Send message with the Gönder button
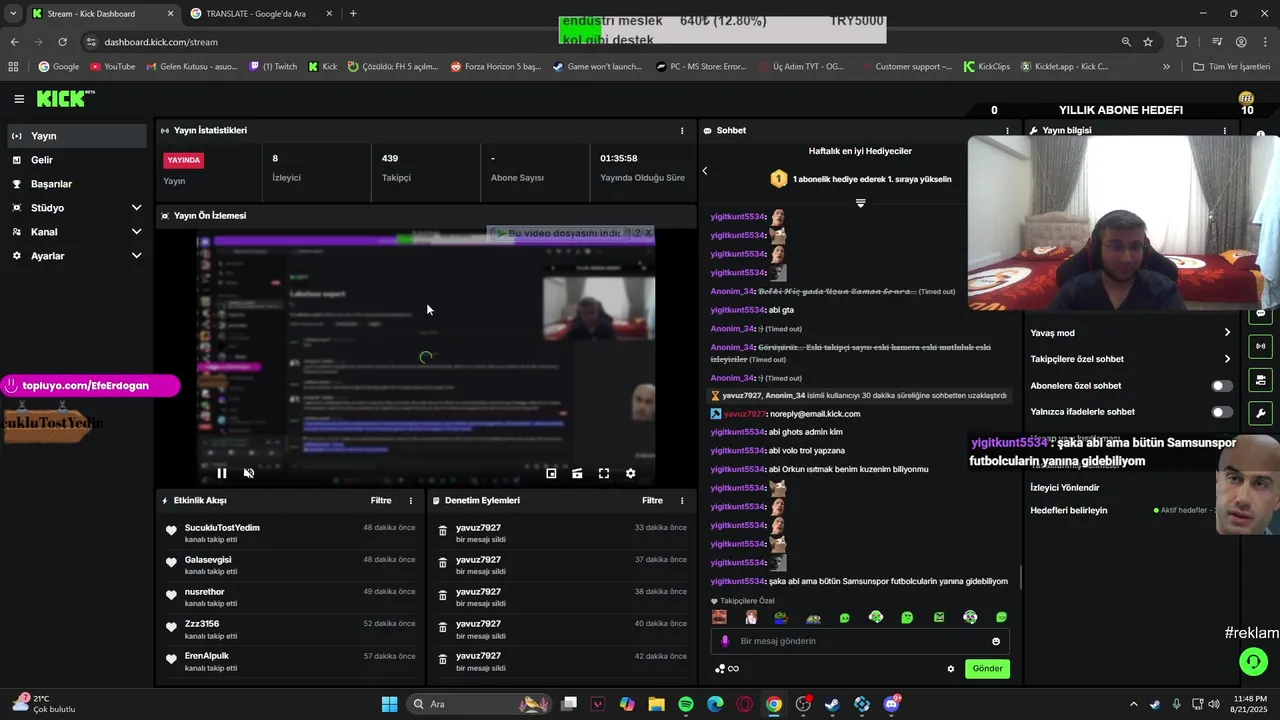 point(987,669)
